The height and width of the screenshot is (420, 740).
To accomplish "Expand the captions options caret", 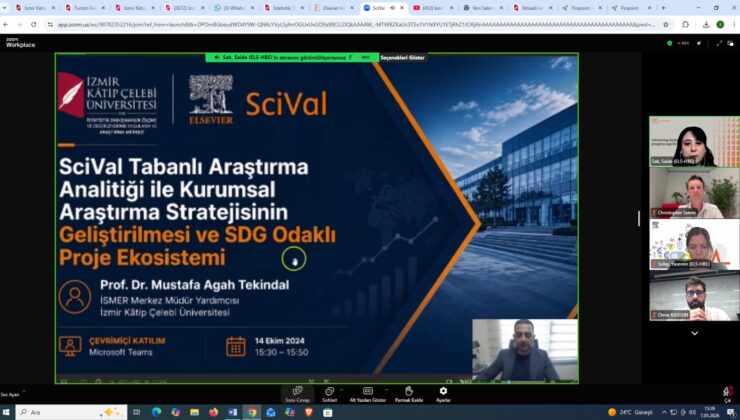I will [387, 390].
